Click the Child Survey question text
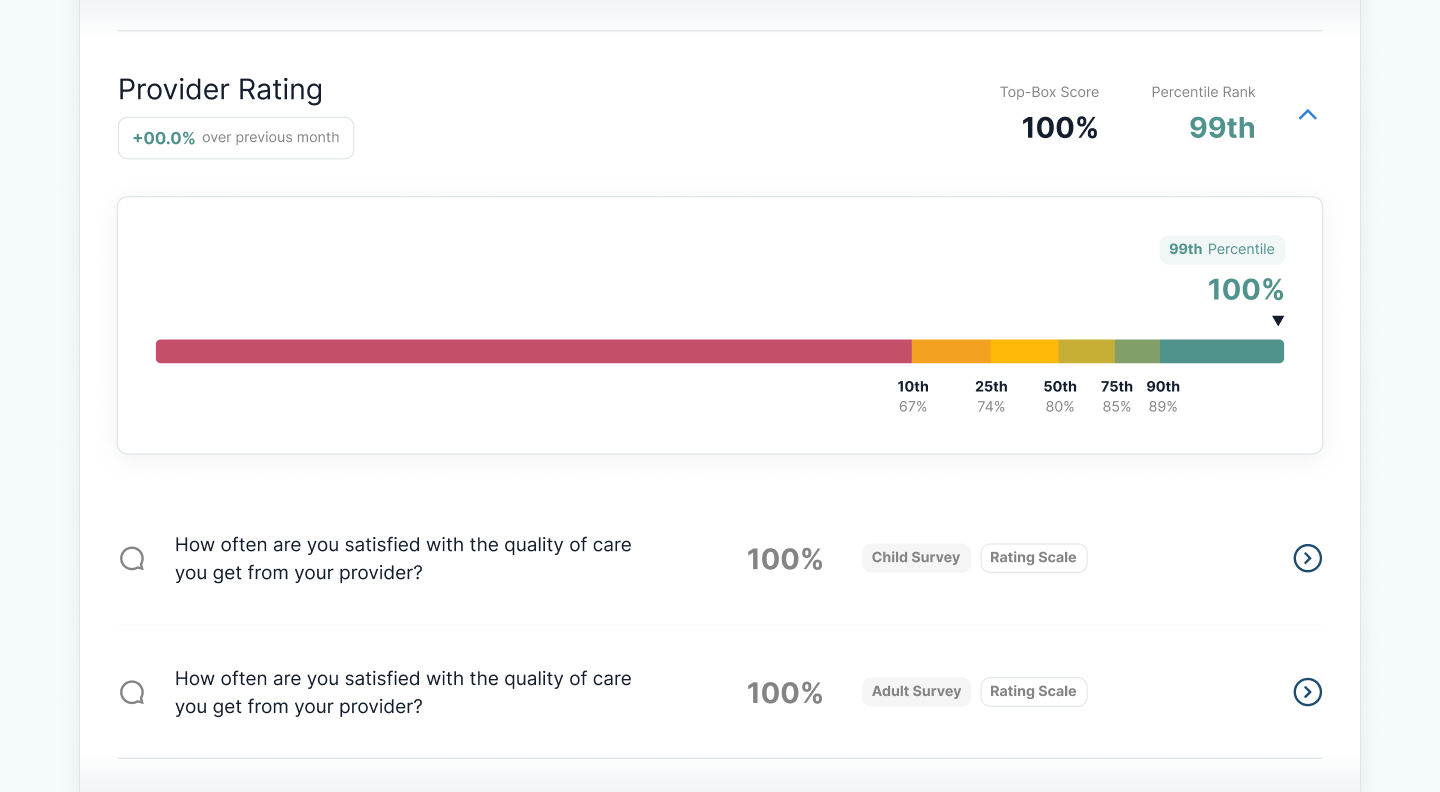This screenshot has width=1440, height=792. (x=403, y=559)
